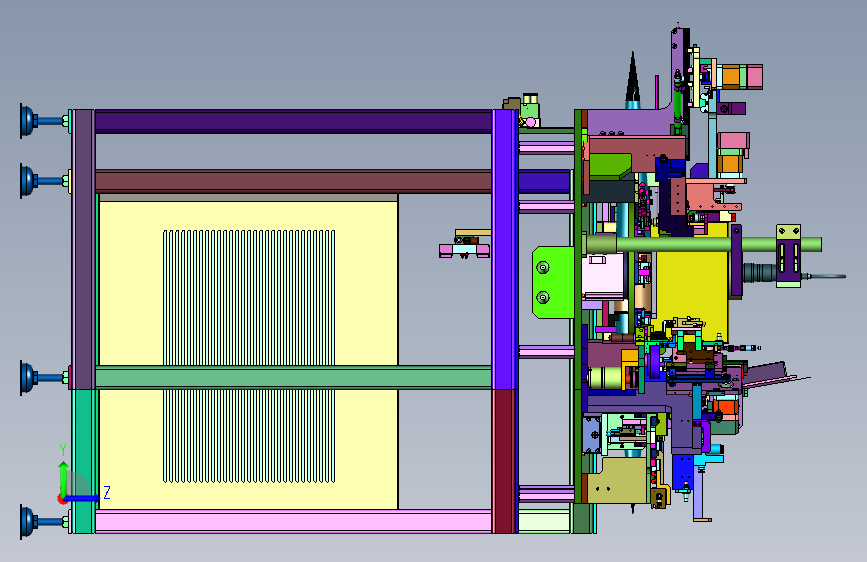Select the olive-colored box at the bottom right
The height and width of the screenshot is (562, 867).
click(x=618, y=480)
